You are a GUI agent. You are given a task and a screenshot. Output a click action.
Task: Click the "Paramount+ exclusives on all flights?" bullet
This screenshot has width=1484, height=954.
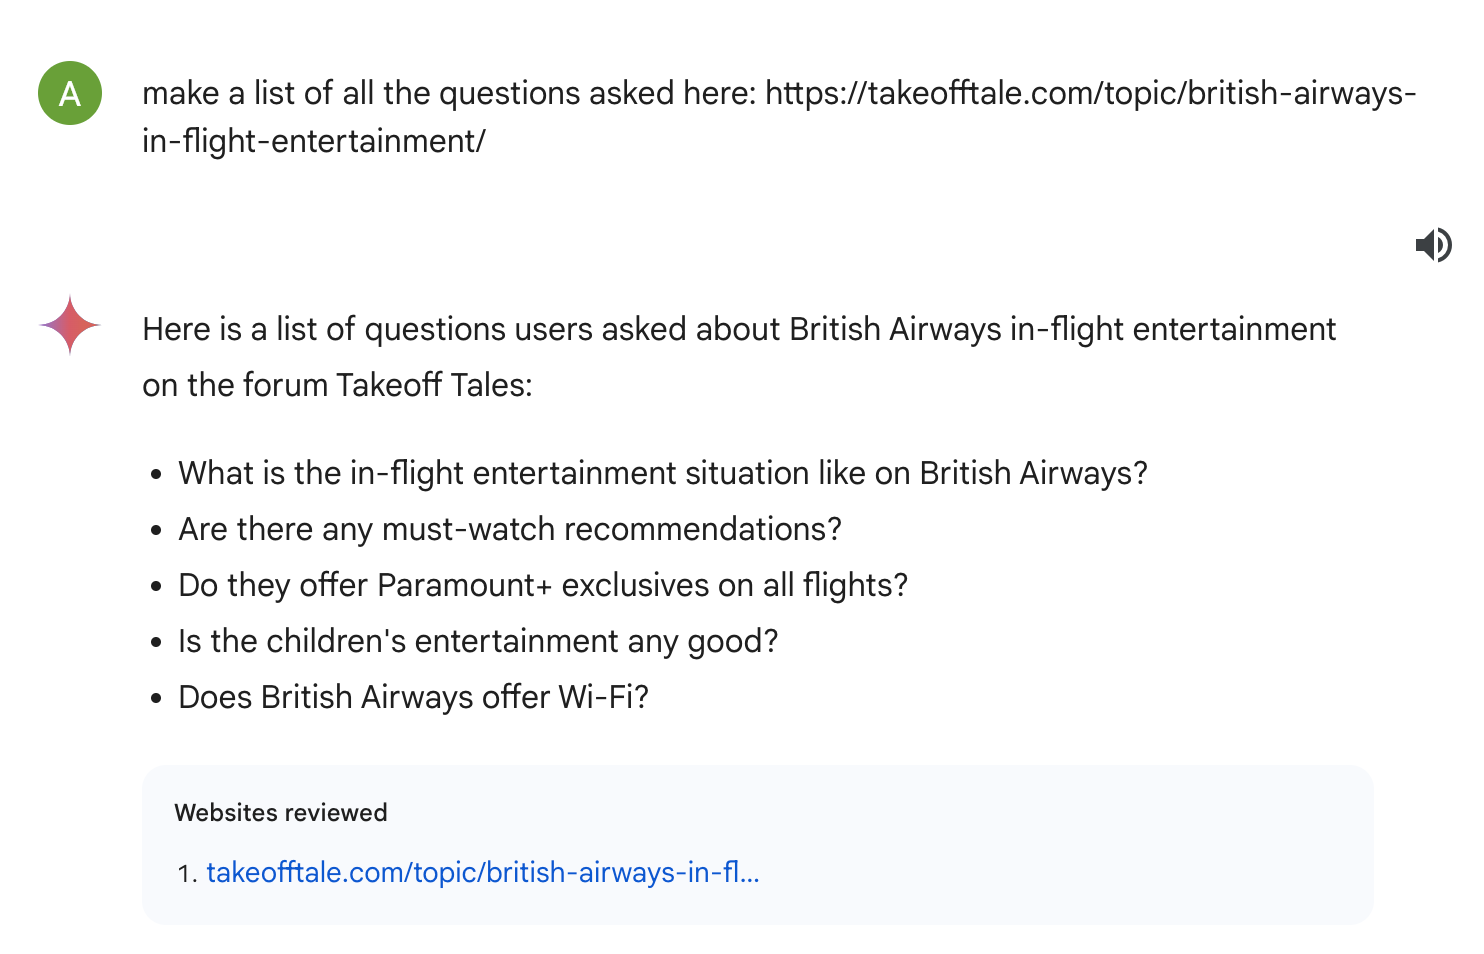coord(543,585)
